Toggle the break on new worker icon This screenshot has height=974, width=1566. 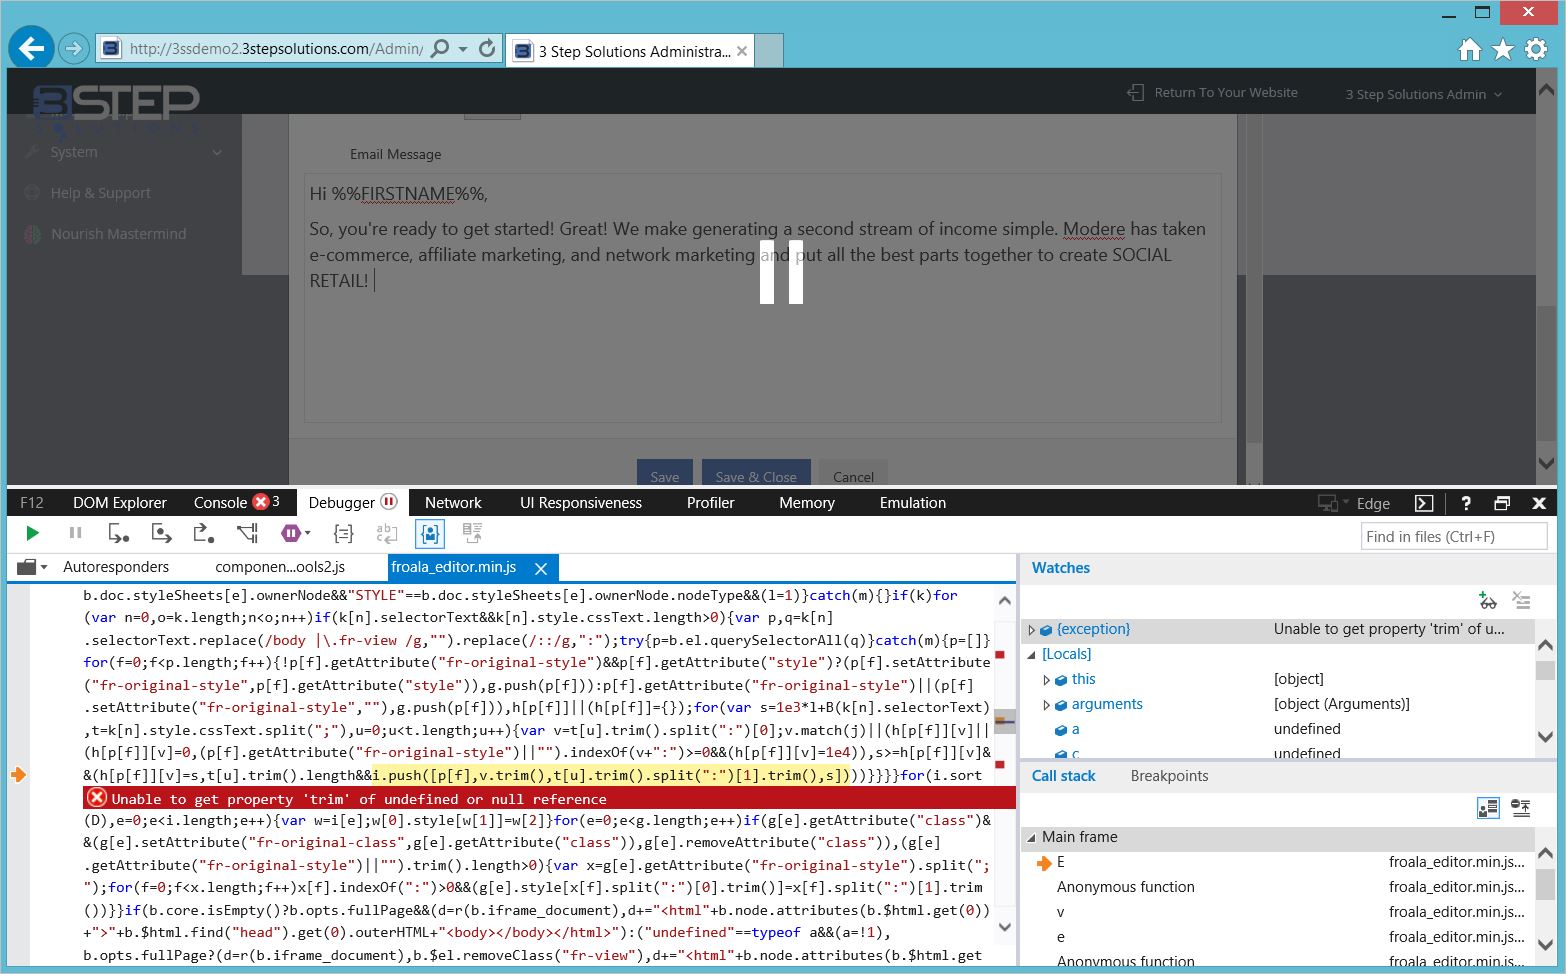click(x=247, y=533)
